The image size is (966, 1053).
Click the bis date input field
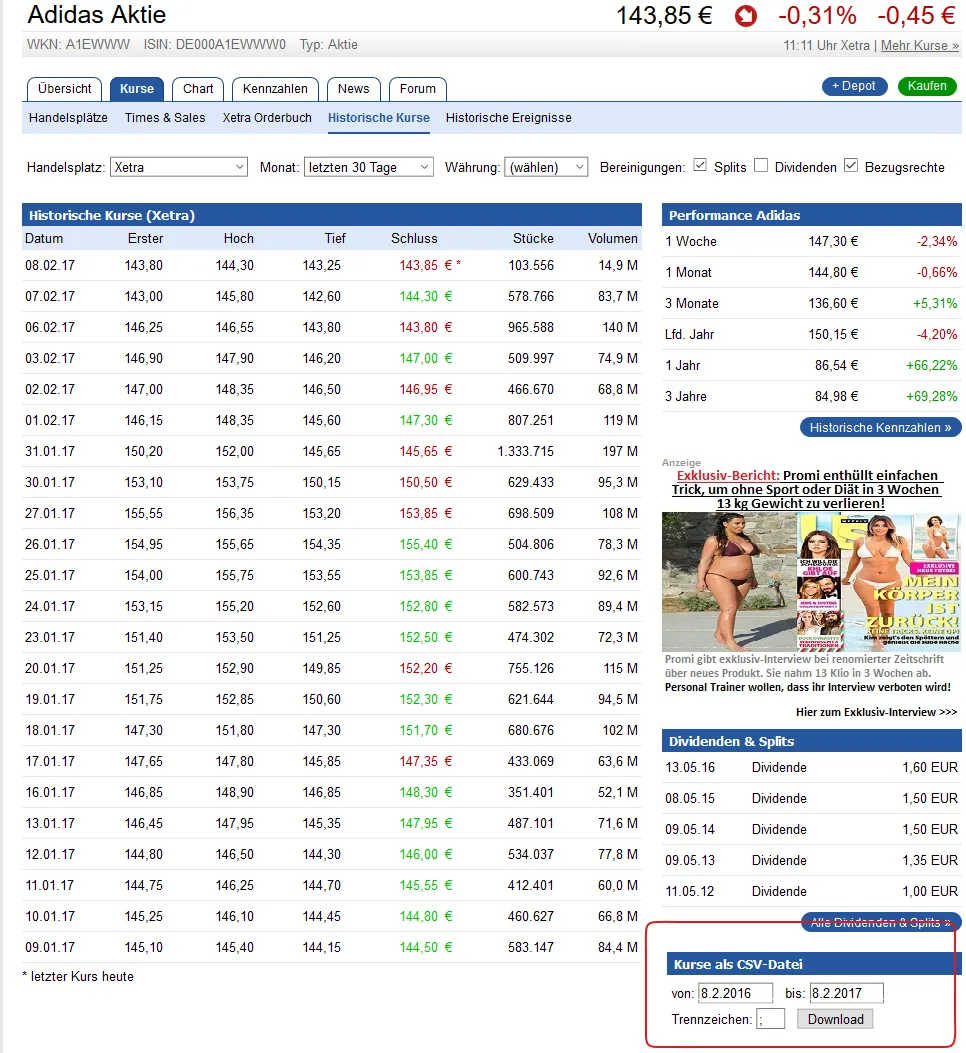coord(846,993)
